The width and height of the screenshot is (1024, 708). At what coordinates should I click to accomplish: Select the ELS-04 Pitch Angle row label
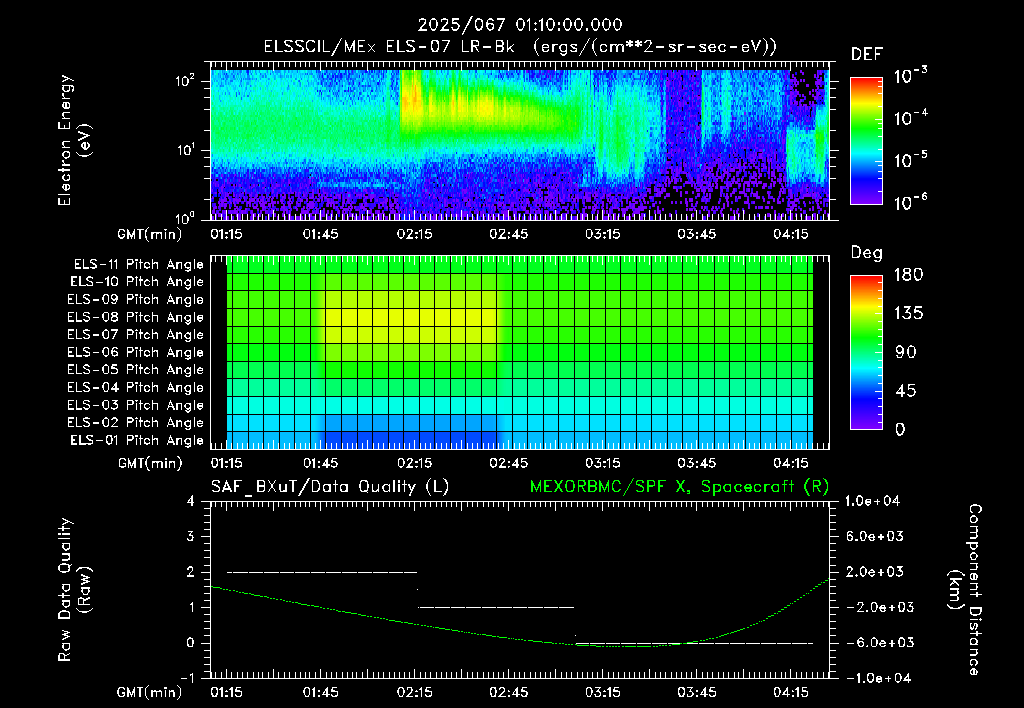click(136, 388)
